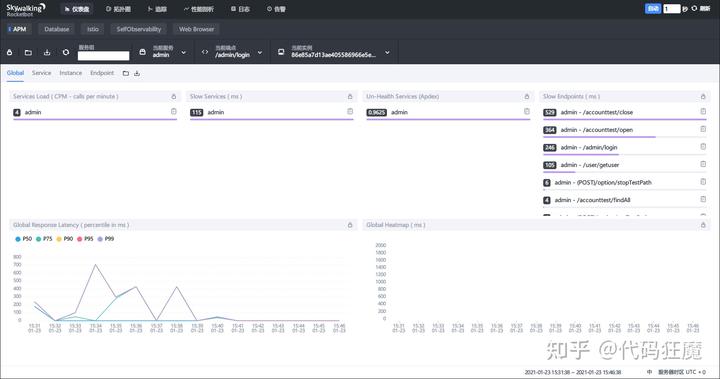
Task: Copy the admin - /accounttest/close endpoint name
Action: click(703, 112)
